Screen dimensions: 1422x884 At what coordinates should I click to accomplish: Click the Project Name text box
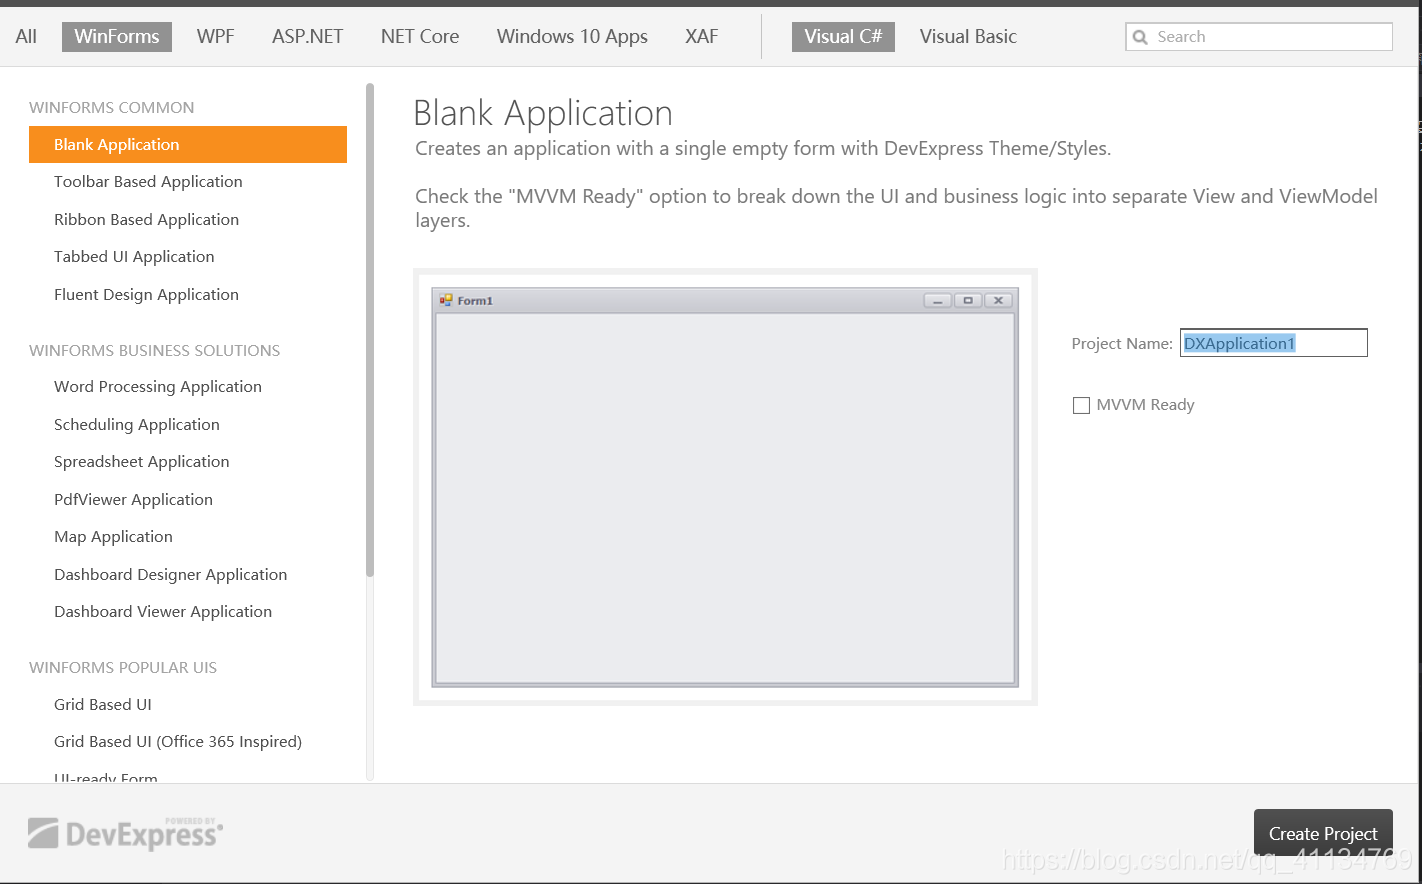[x=1273, y=343]
